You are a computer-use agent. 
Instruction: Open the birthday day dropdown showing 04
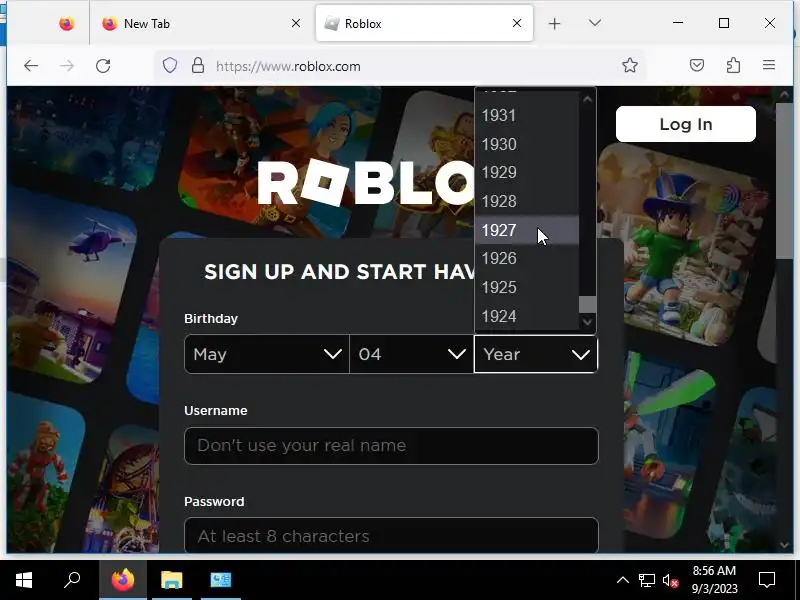(412, 354)
